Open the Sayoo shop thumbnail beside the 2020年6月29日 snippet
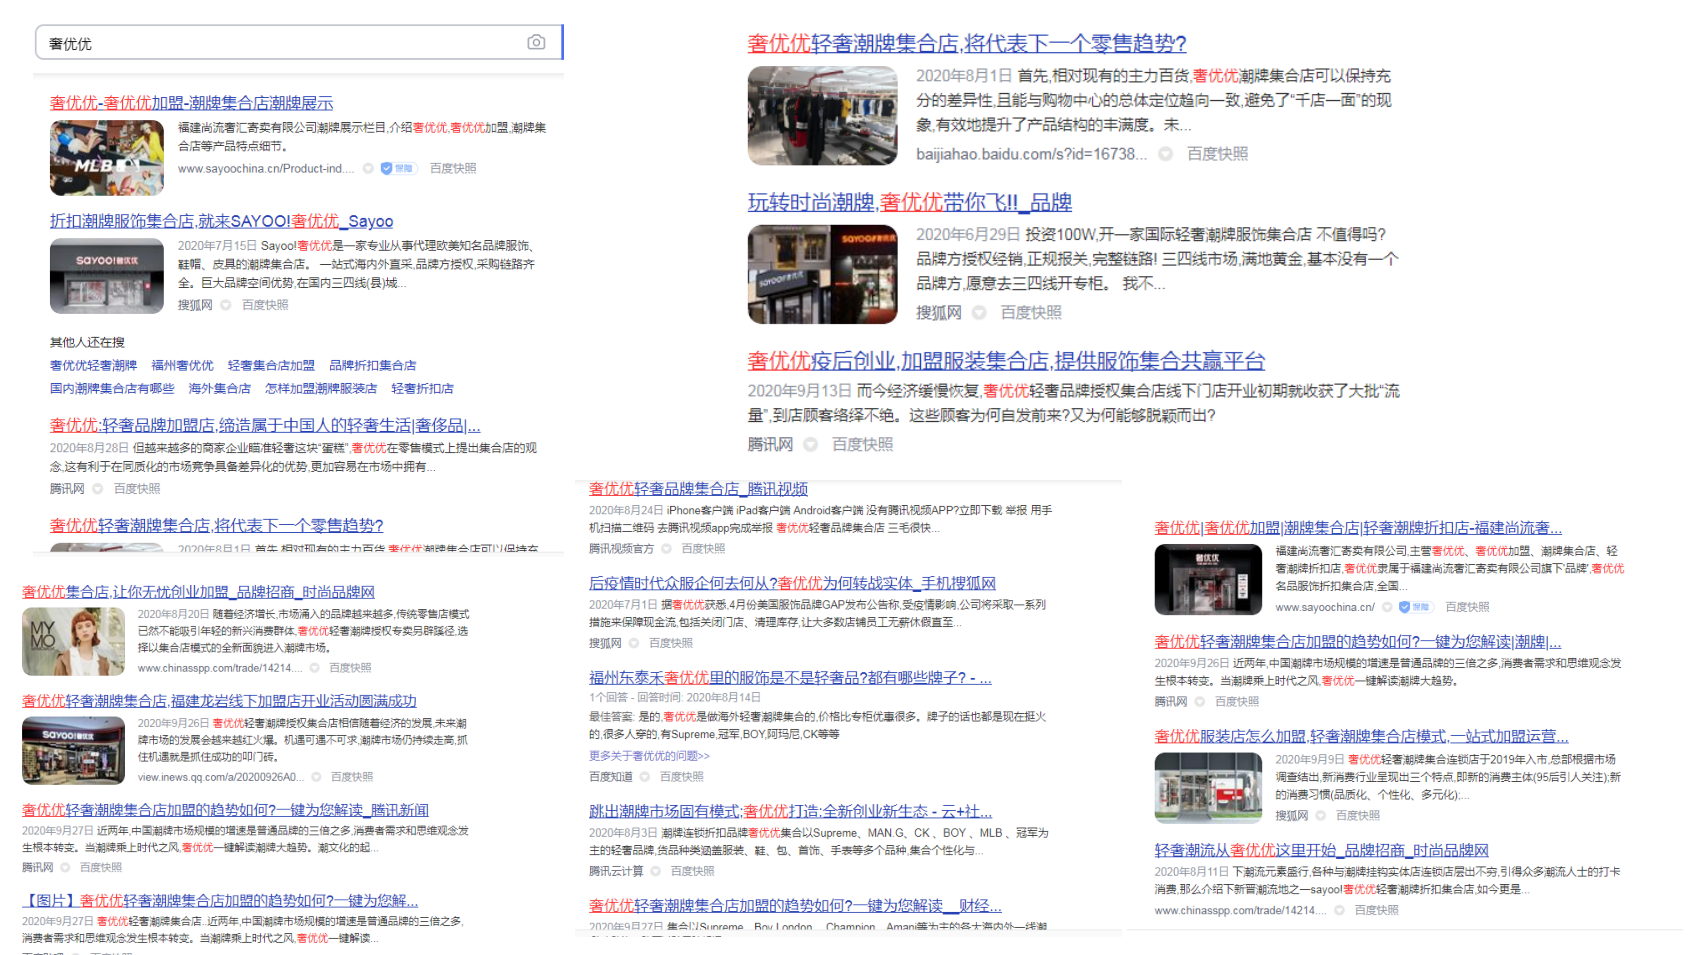Viewport: 1696px width, 955px height. point(823,274)
